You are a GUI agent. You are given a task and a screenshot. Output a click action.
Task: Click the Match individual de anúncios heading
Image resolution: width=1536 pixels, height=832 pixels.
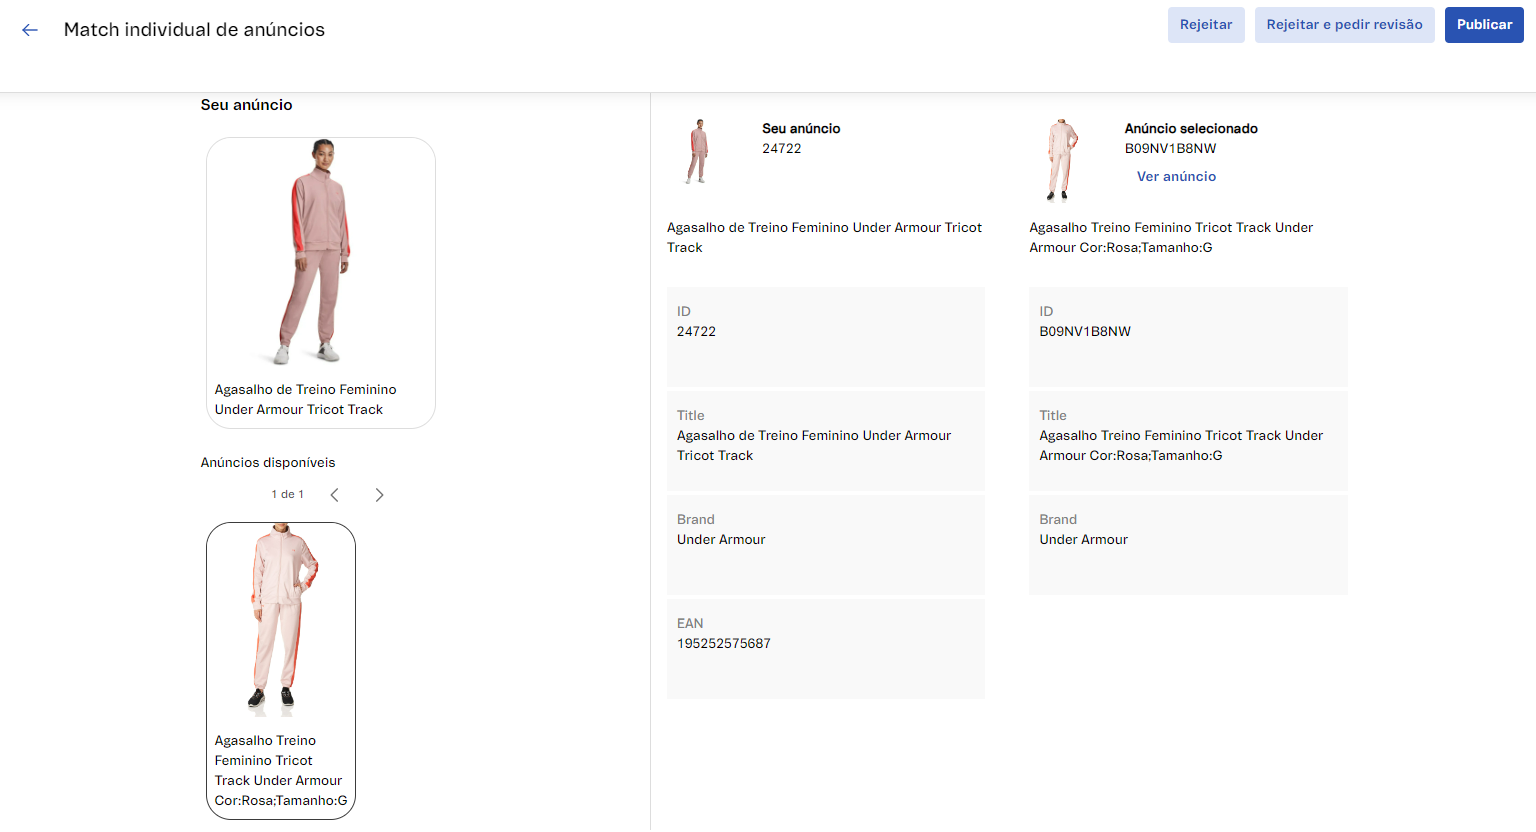click(194, 30)
